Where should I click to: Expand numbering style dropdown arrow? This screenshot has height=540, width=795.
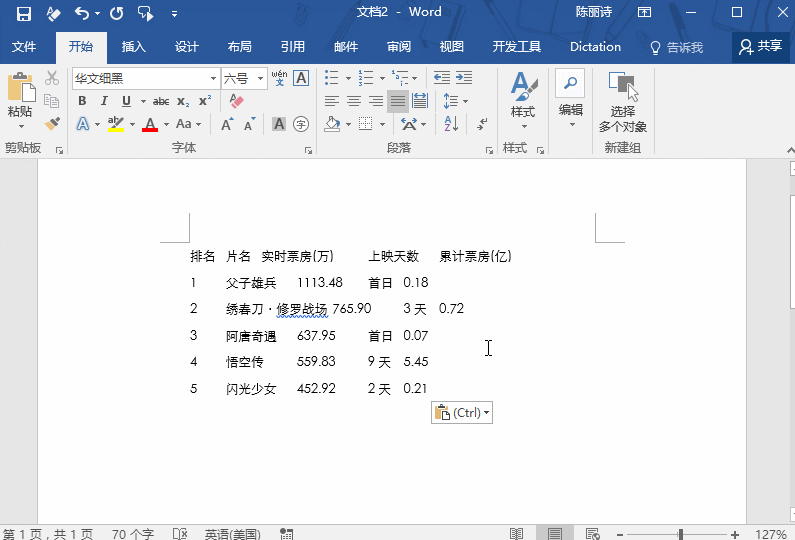382,78
